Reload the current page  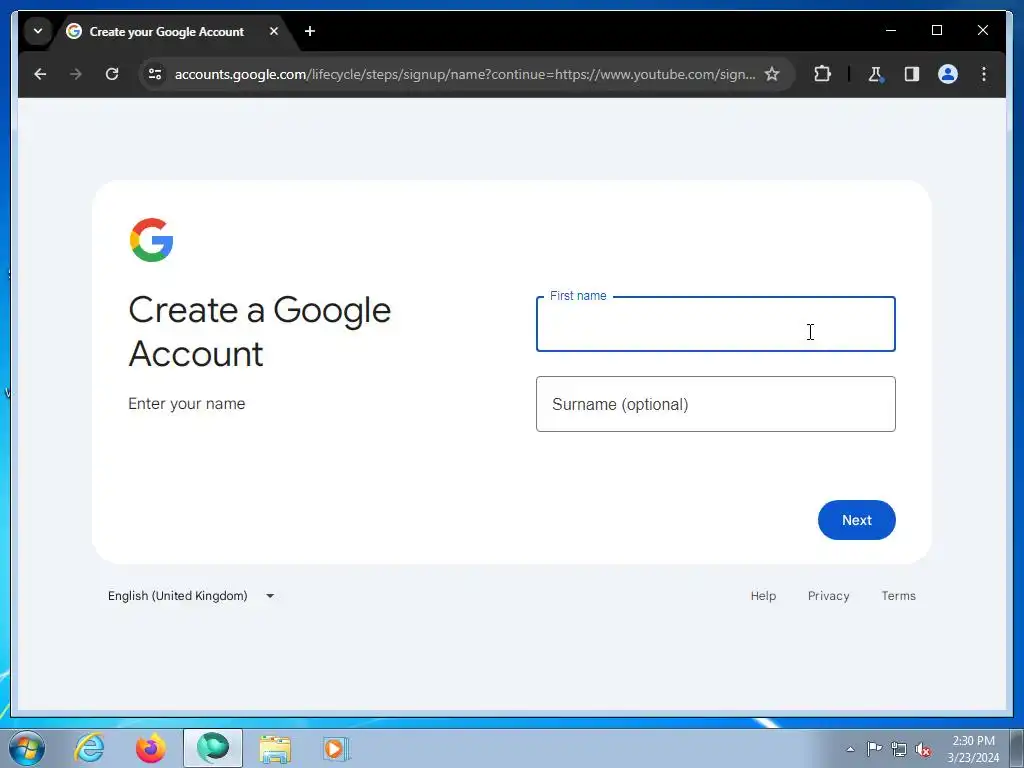coord(112,74)
